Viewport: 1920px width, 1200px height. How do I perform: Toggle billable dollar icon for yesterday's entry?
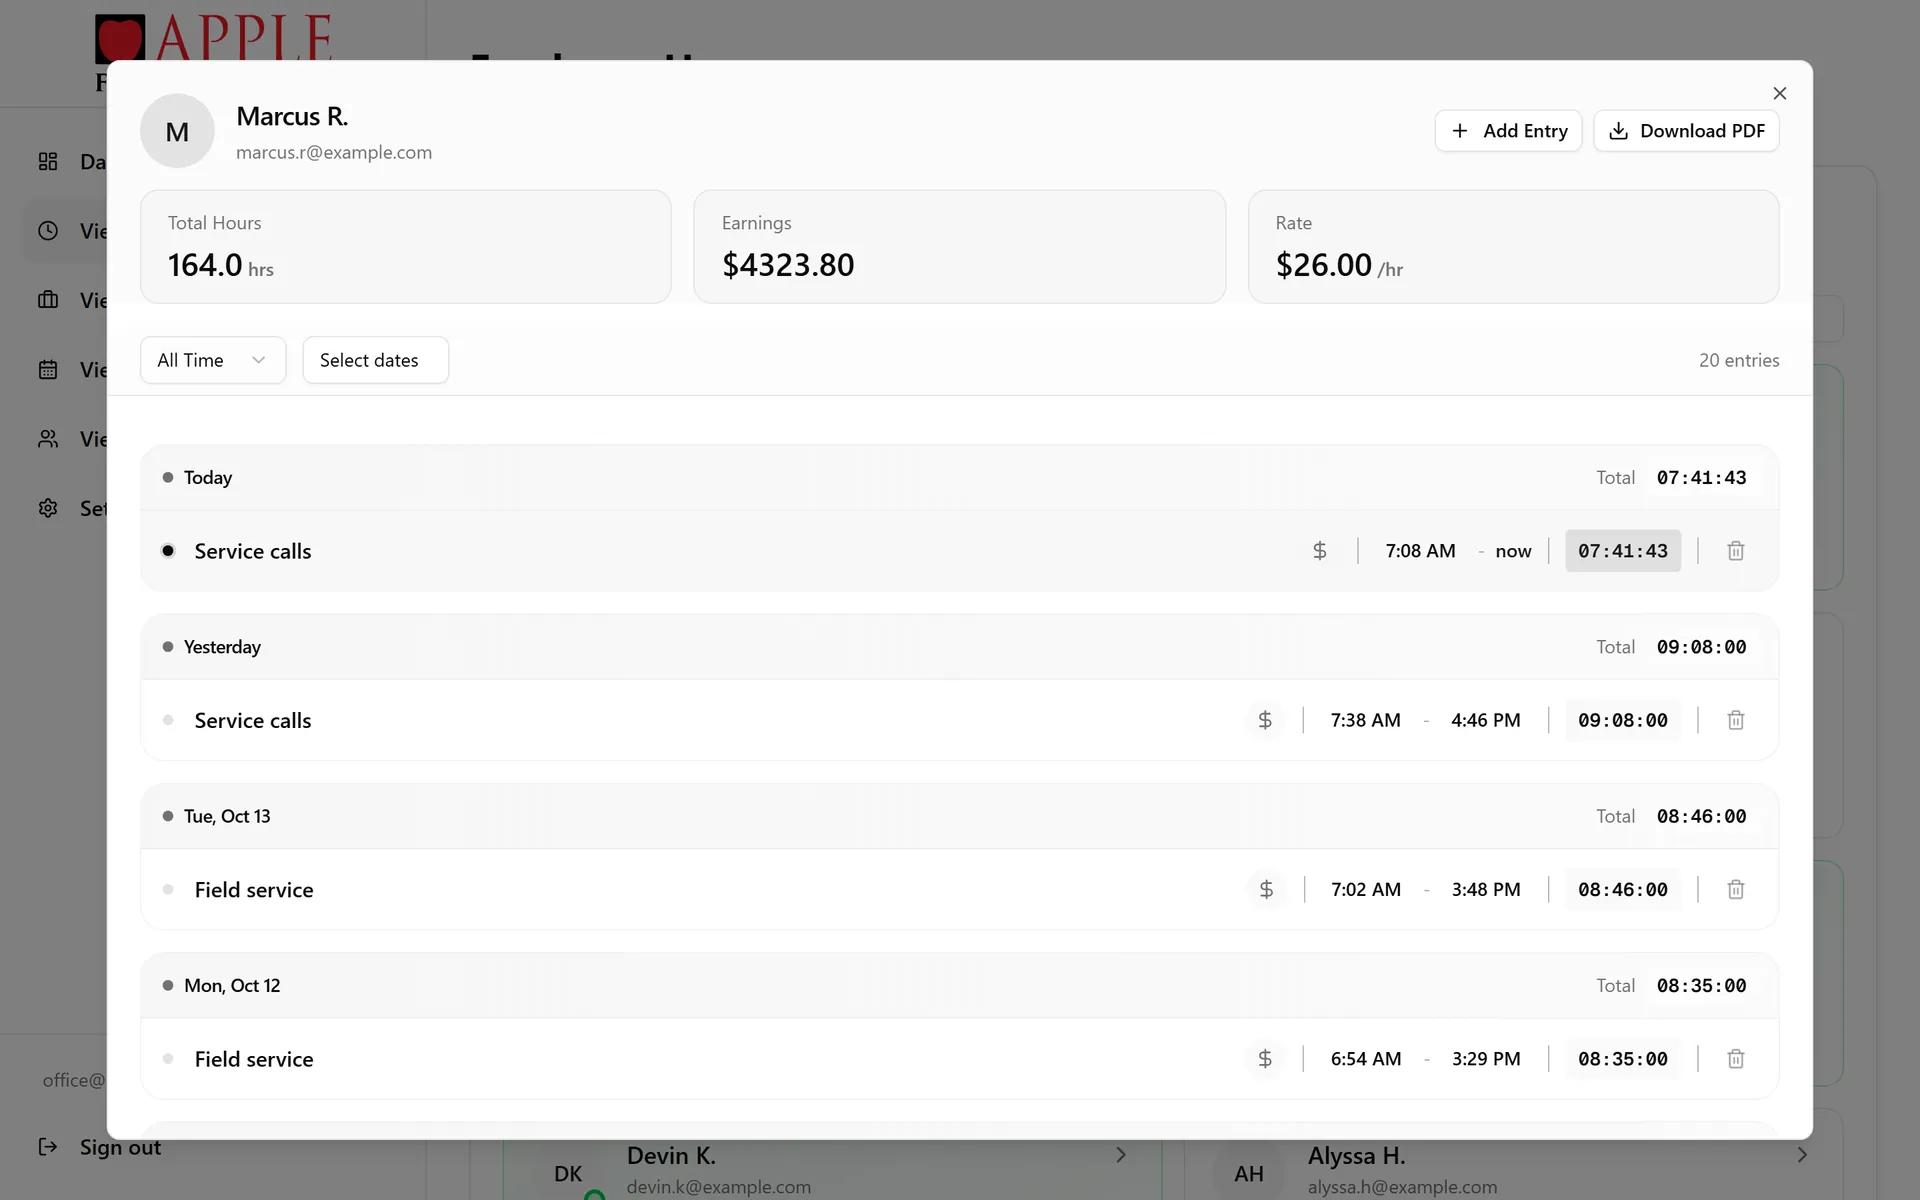point(1265,720)
